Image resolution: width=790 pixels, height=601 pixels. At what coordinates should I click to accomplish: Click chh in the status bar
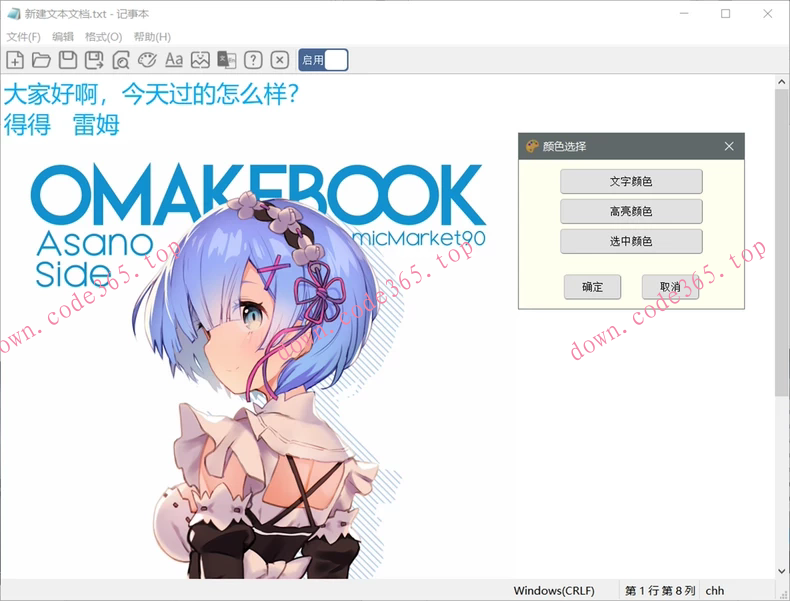click(x=715, y=590)
